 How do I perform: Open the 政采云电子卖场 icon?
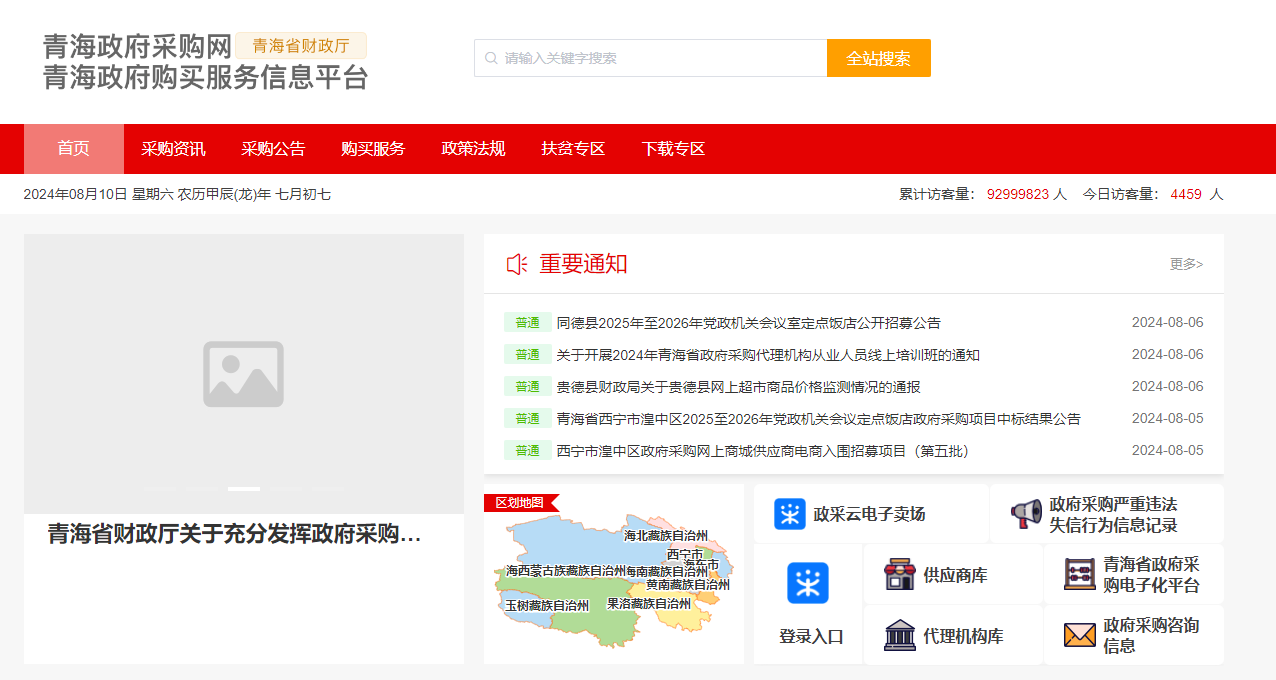click(789, 512)
